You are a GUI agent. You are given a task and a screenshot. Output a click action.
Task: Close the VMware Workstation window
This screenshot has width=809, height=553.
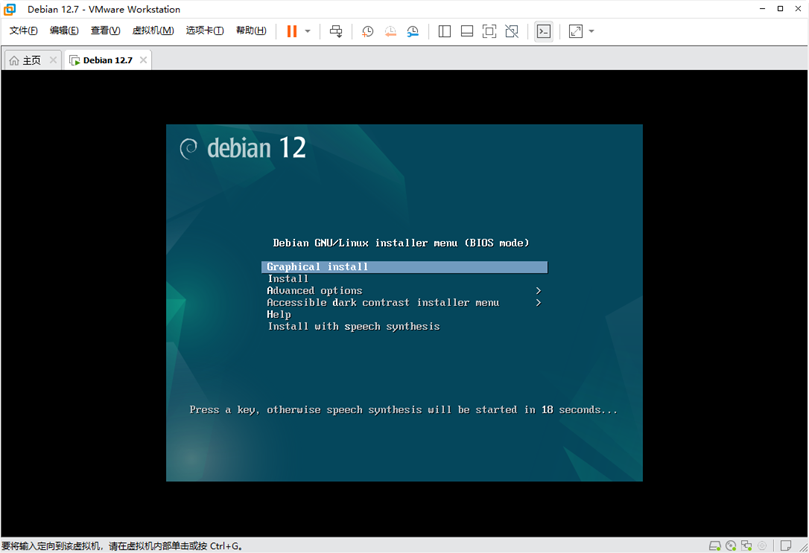(798, 9)
